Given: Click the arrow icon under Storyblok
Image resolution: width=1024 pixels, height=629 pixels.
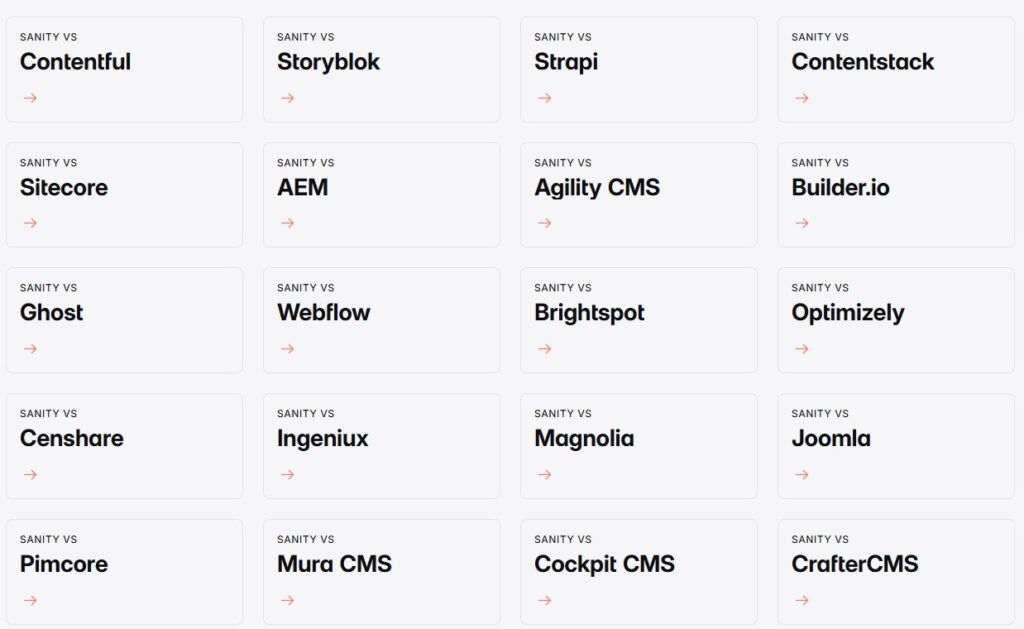Looking at the screenshot, I should click(287, 98).
